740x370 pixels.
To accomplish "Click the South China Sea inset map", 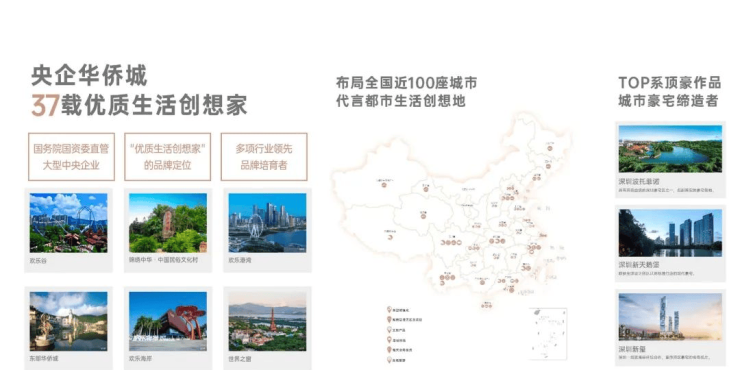I will [548, 334].
